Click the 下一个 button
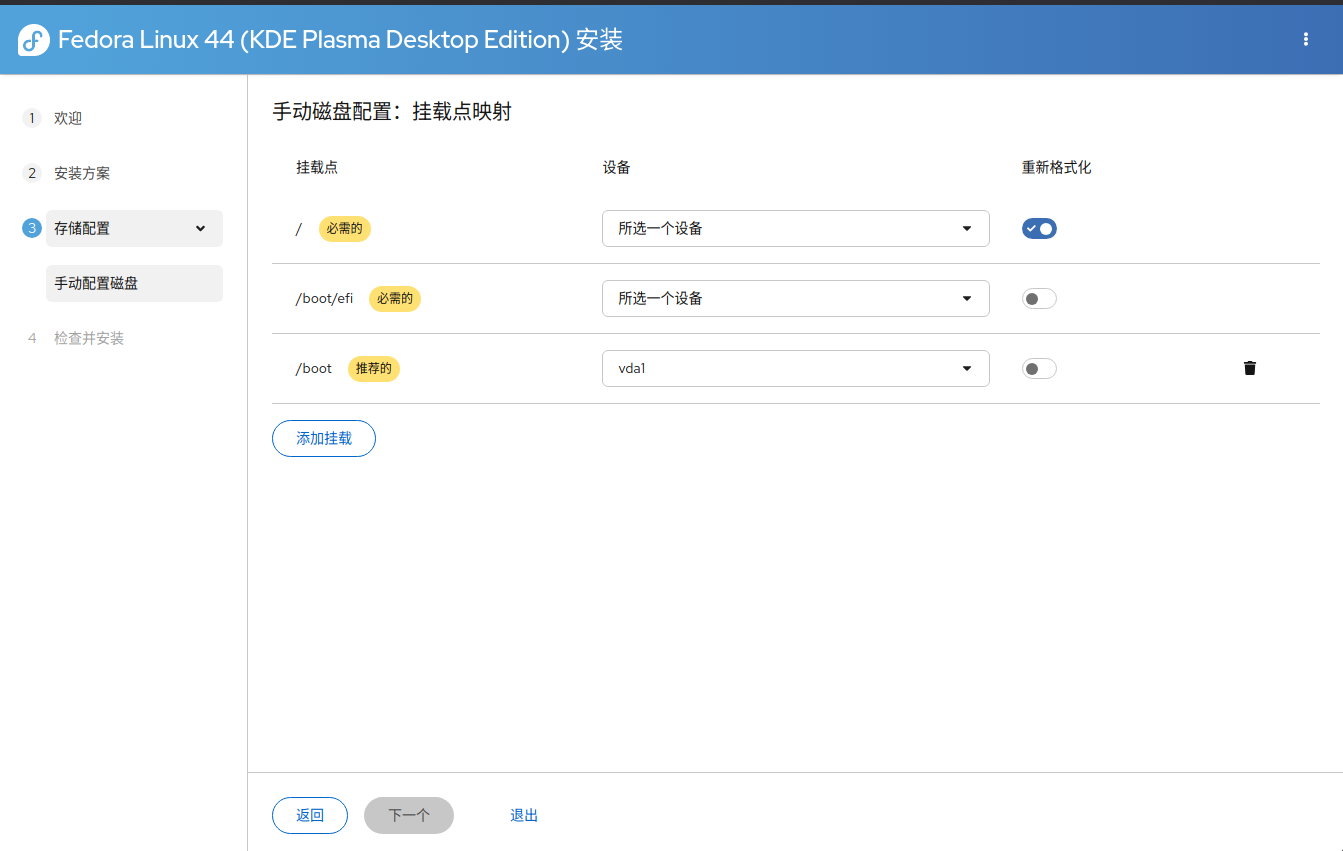The image size is (1343, 851). (409, 815)
